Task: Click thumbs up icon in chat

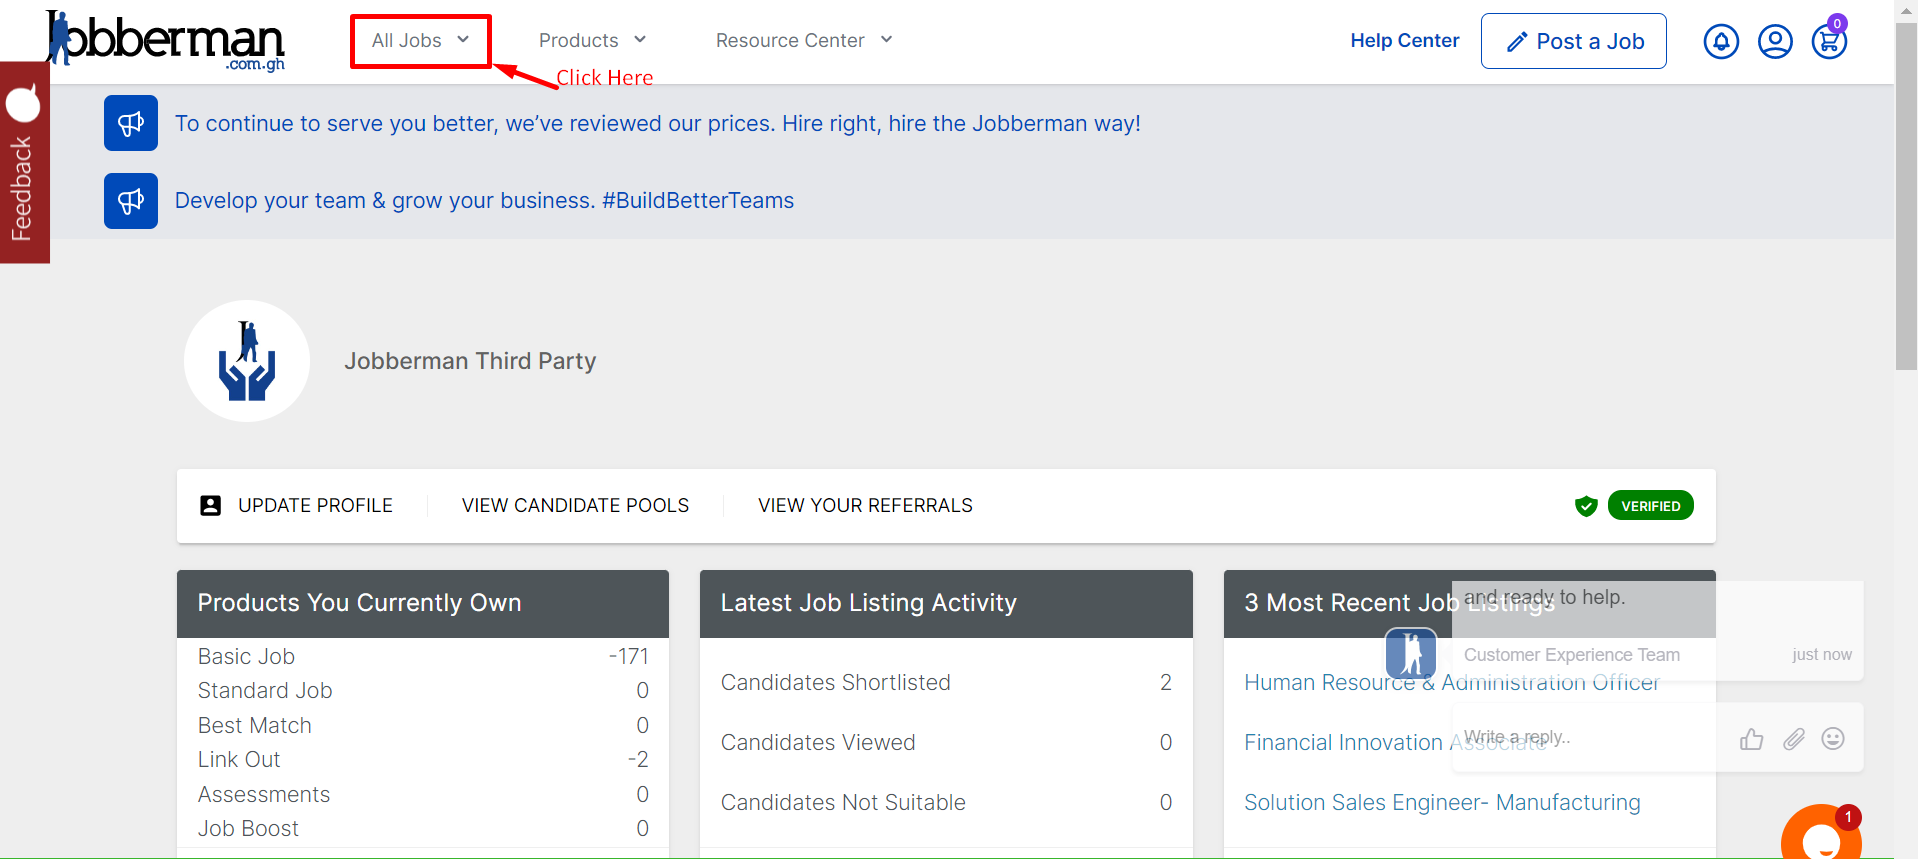Action: (1751, 739)
